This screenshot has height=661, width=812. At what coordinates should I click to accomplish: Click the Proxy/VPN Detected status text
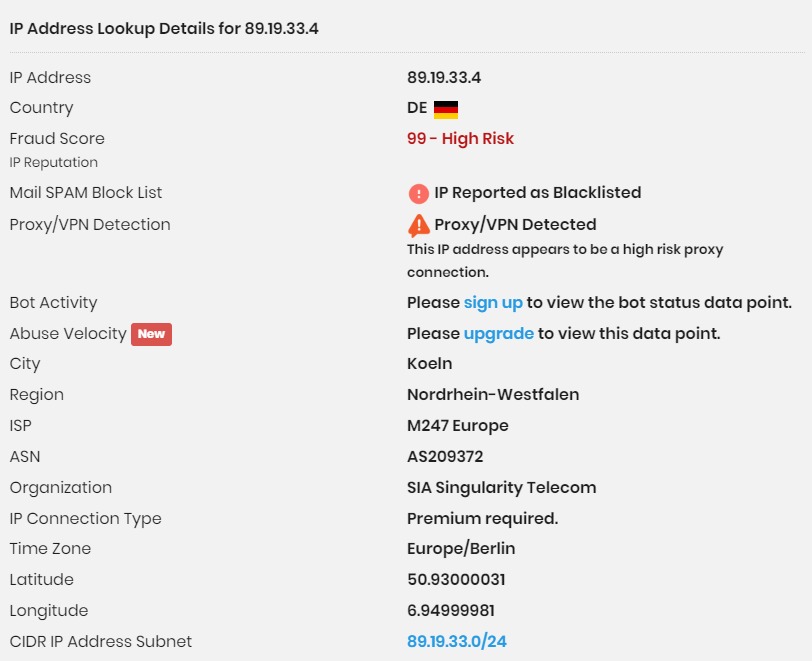click(515, 225)
